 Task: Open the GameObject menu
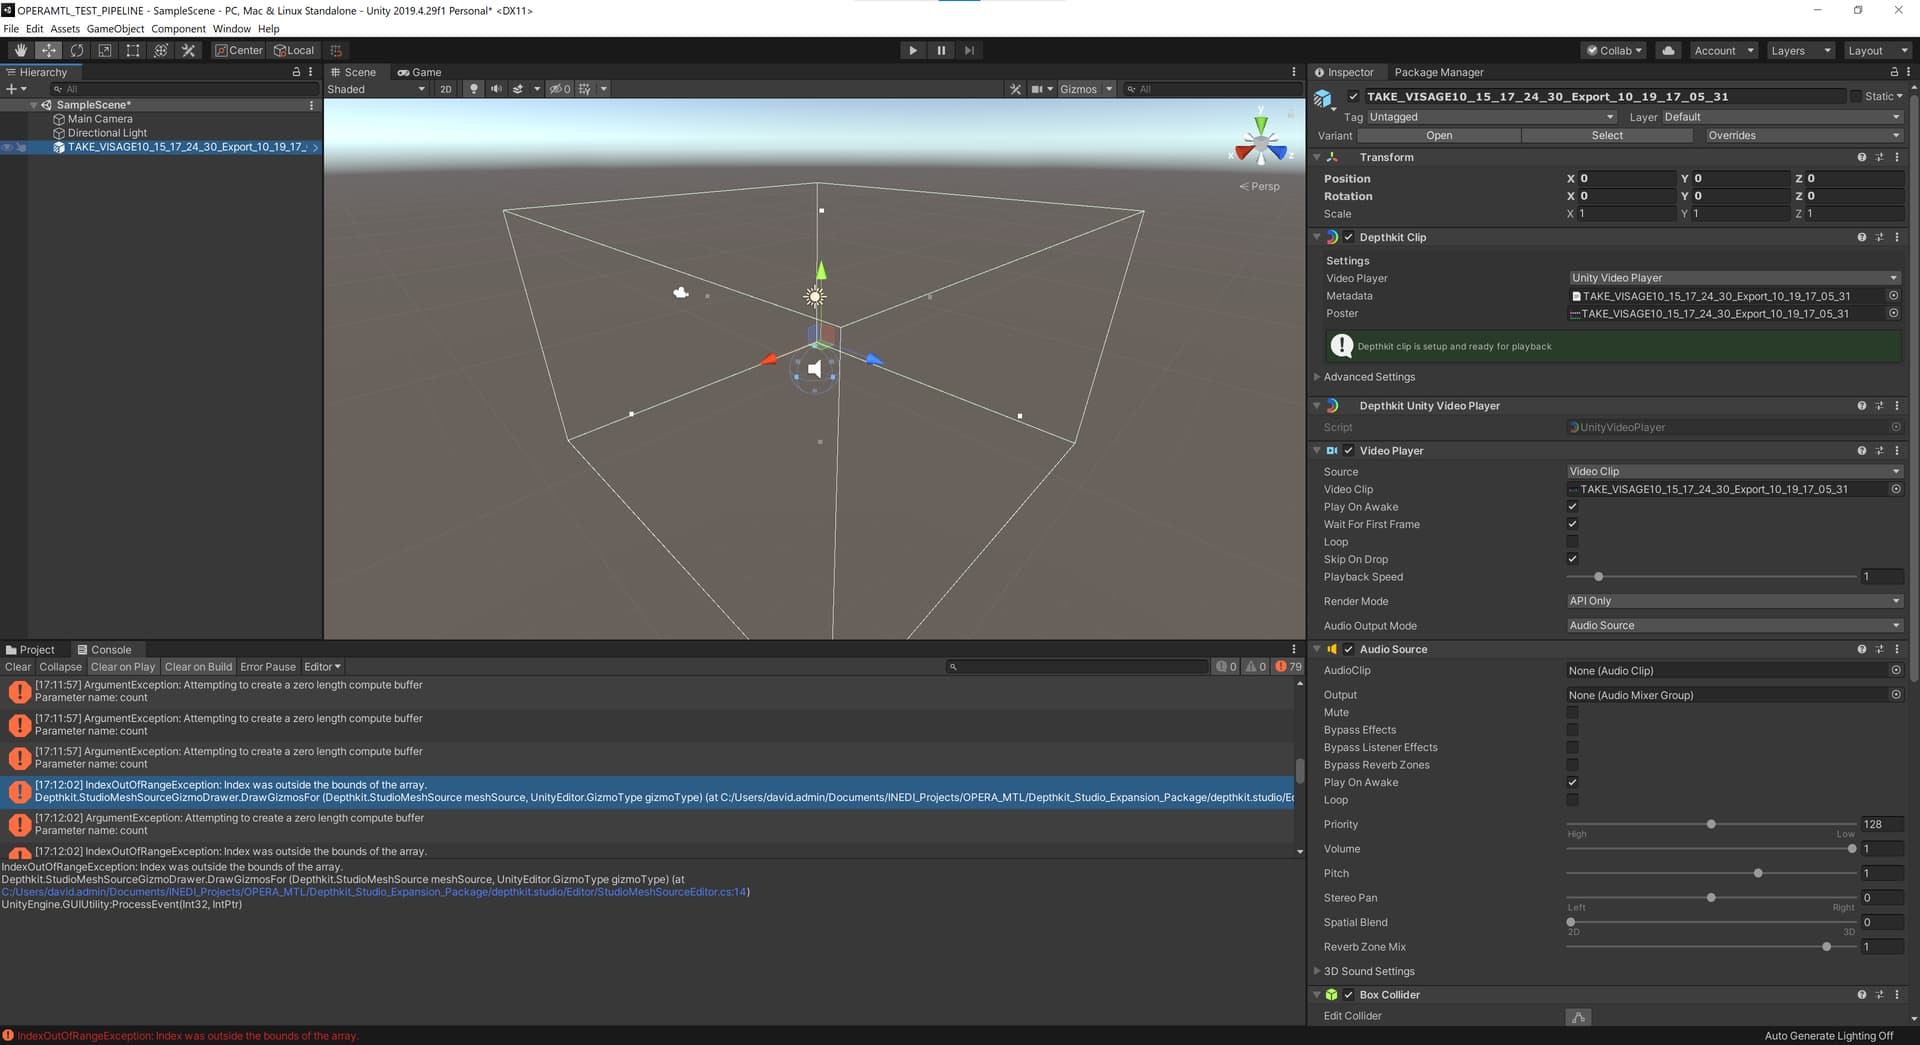115,29
